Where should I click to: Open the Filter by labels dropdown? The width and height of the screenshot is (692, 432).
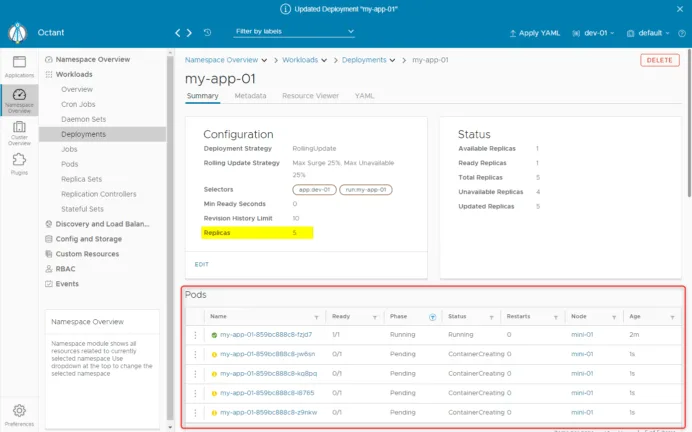(x=294, y=31)
